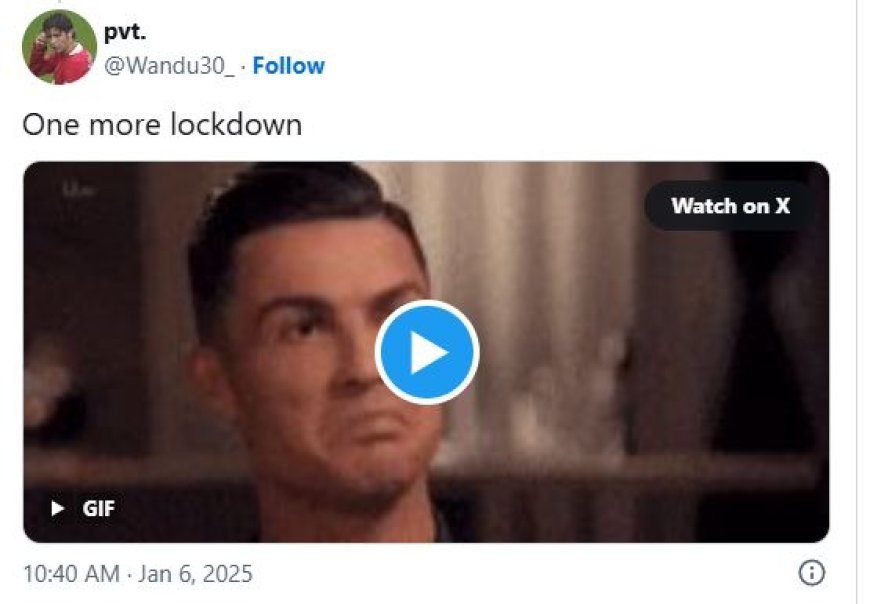Open the 10:40 AM timestamp link
The width and height of the screenshot is (870, 604).
[x=71, y=573]
